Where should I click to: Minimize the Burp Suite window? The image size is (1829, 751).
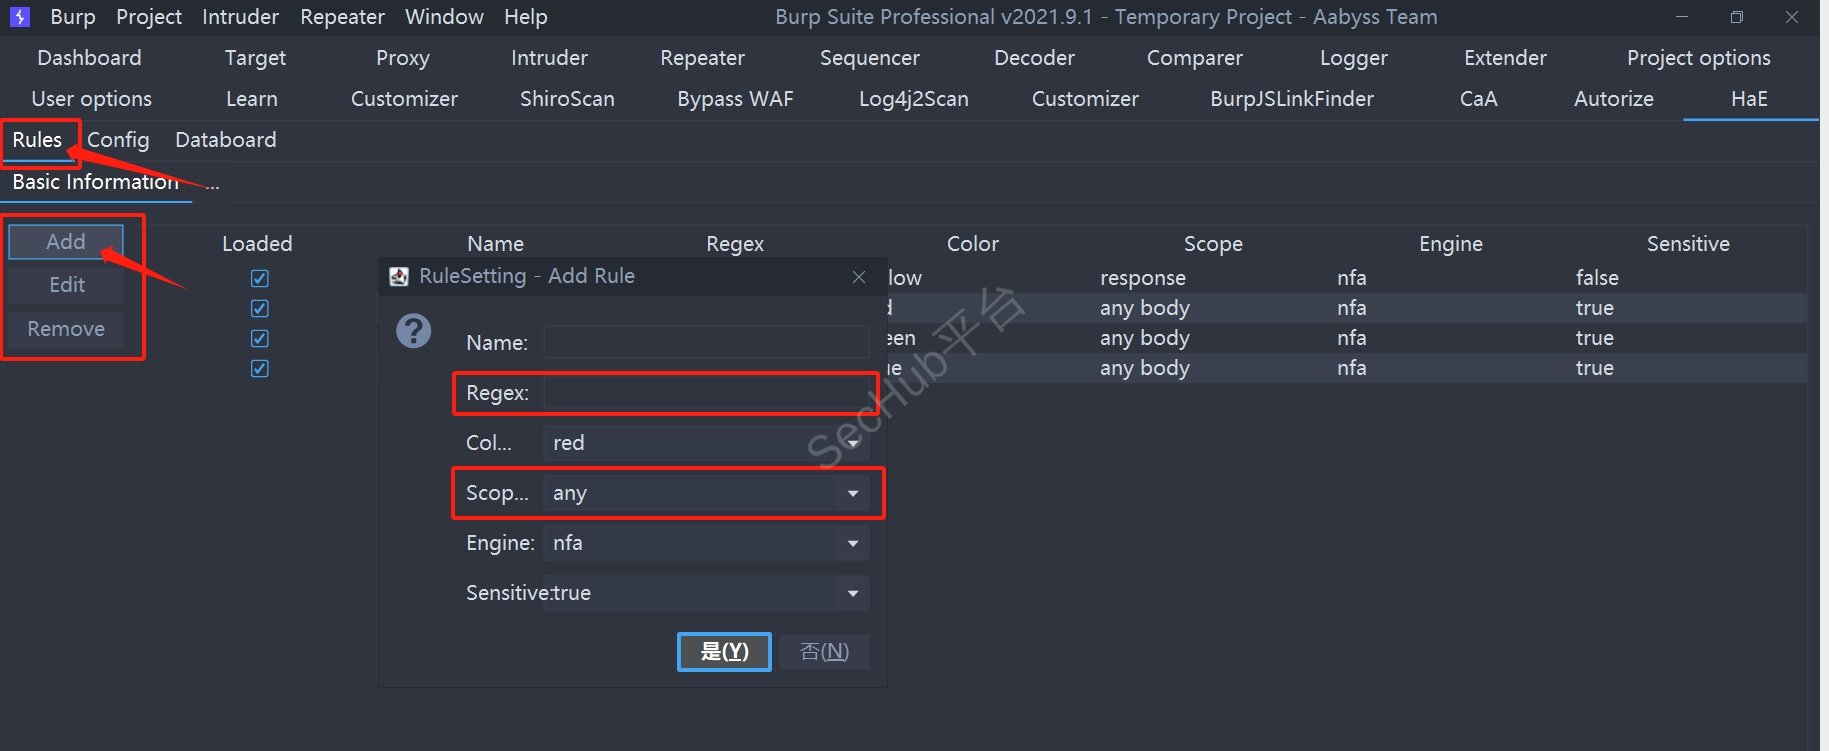(x=1682, y=17)
